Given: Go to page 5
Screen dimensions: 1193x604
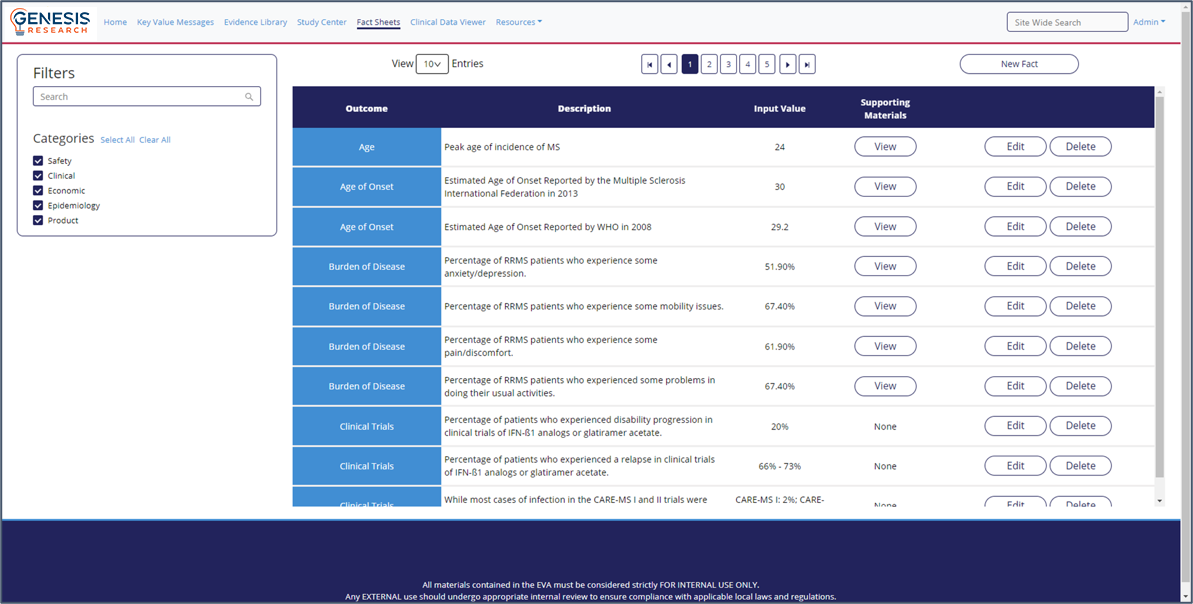Looking at the screenshot, I should [x=767, y=65].
